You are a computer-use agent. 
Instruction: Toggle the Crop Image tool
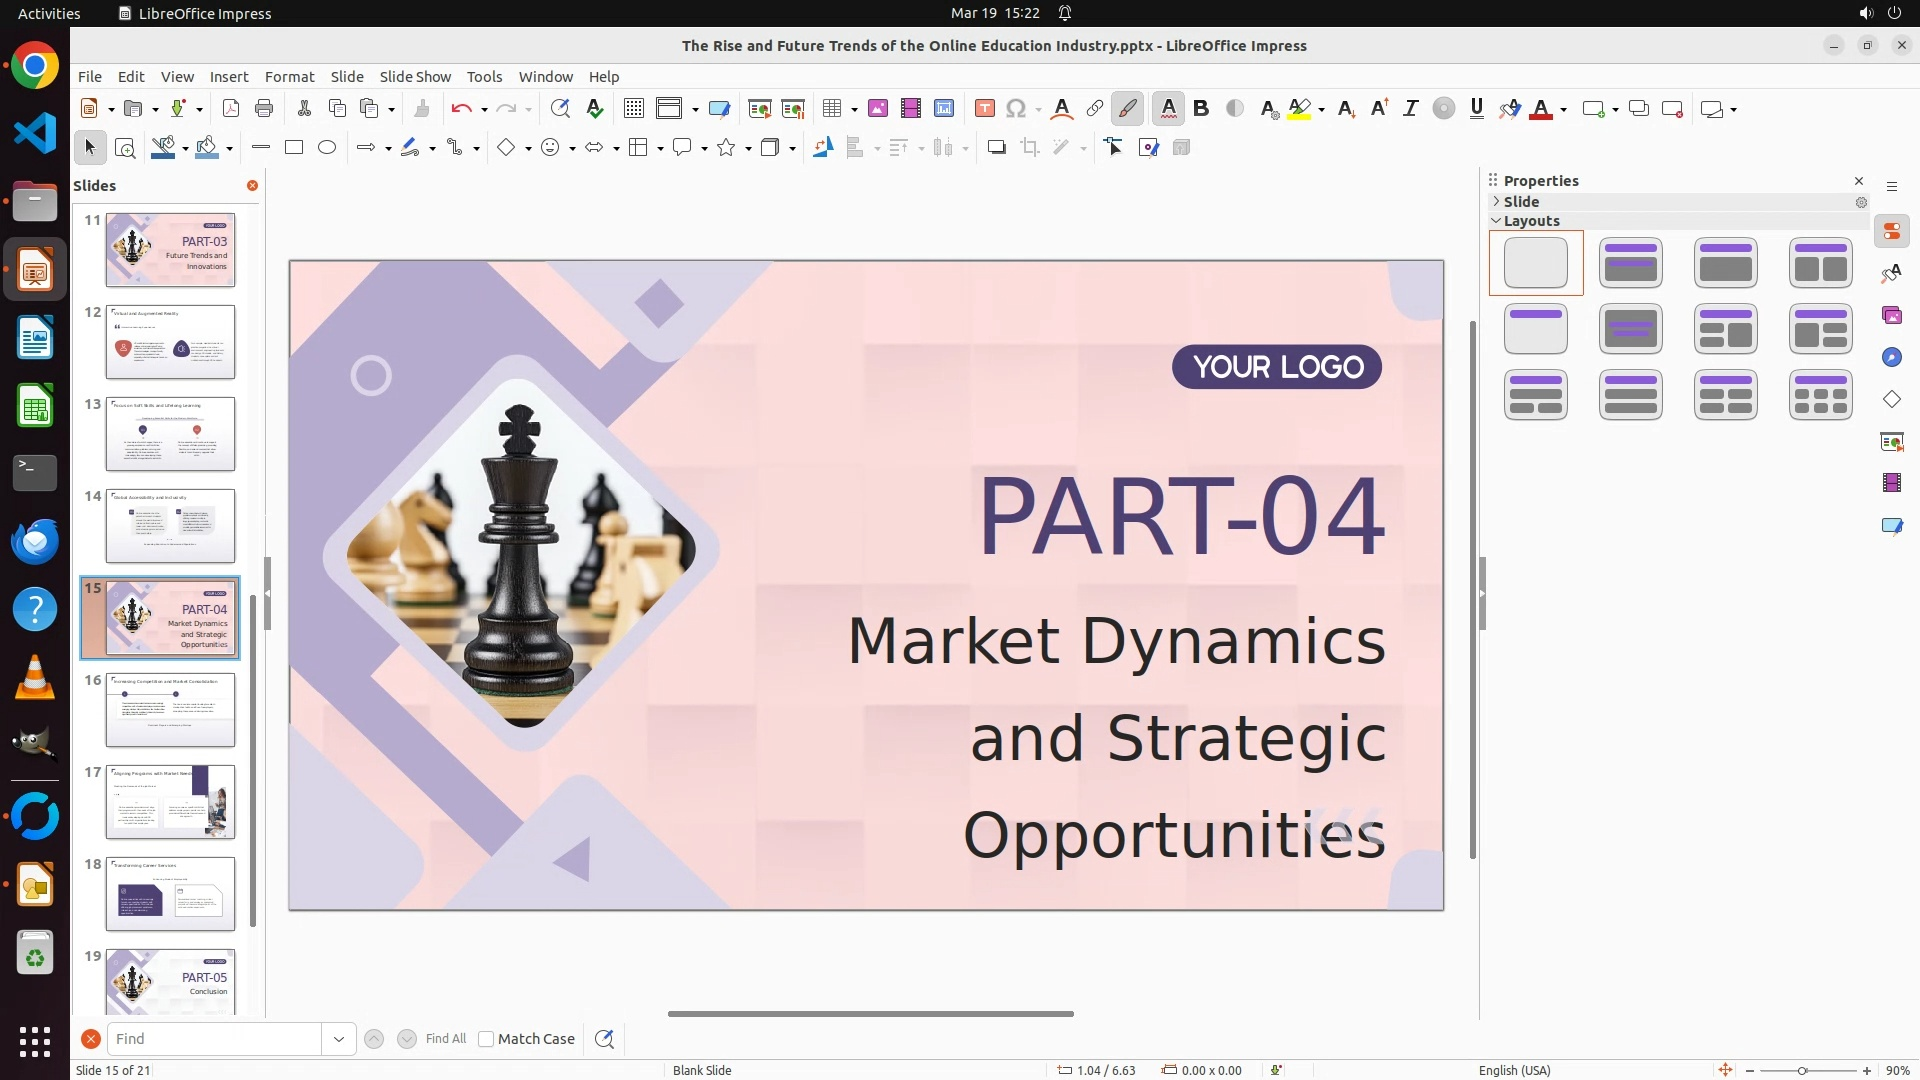pyautogui.click(x=1030, y=148)
